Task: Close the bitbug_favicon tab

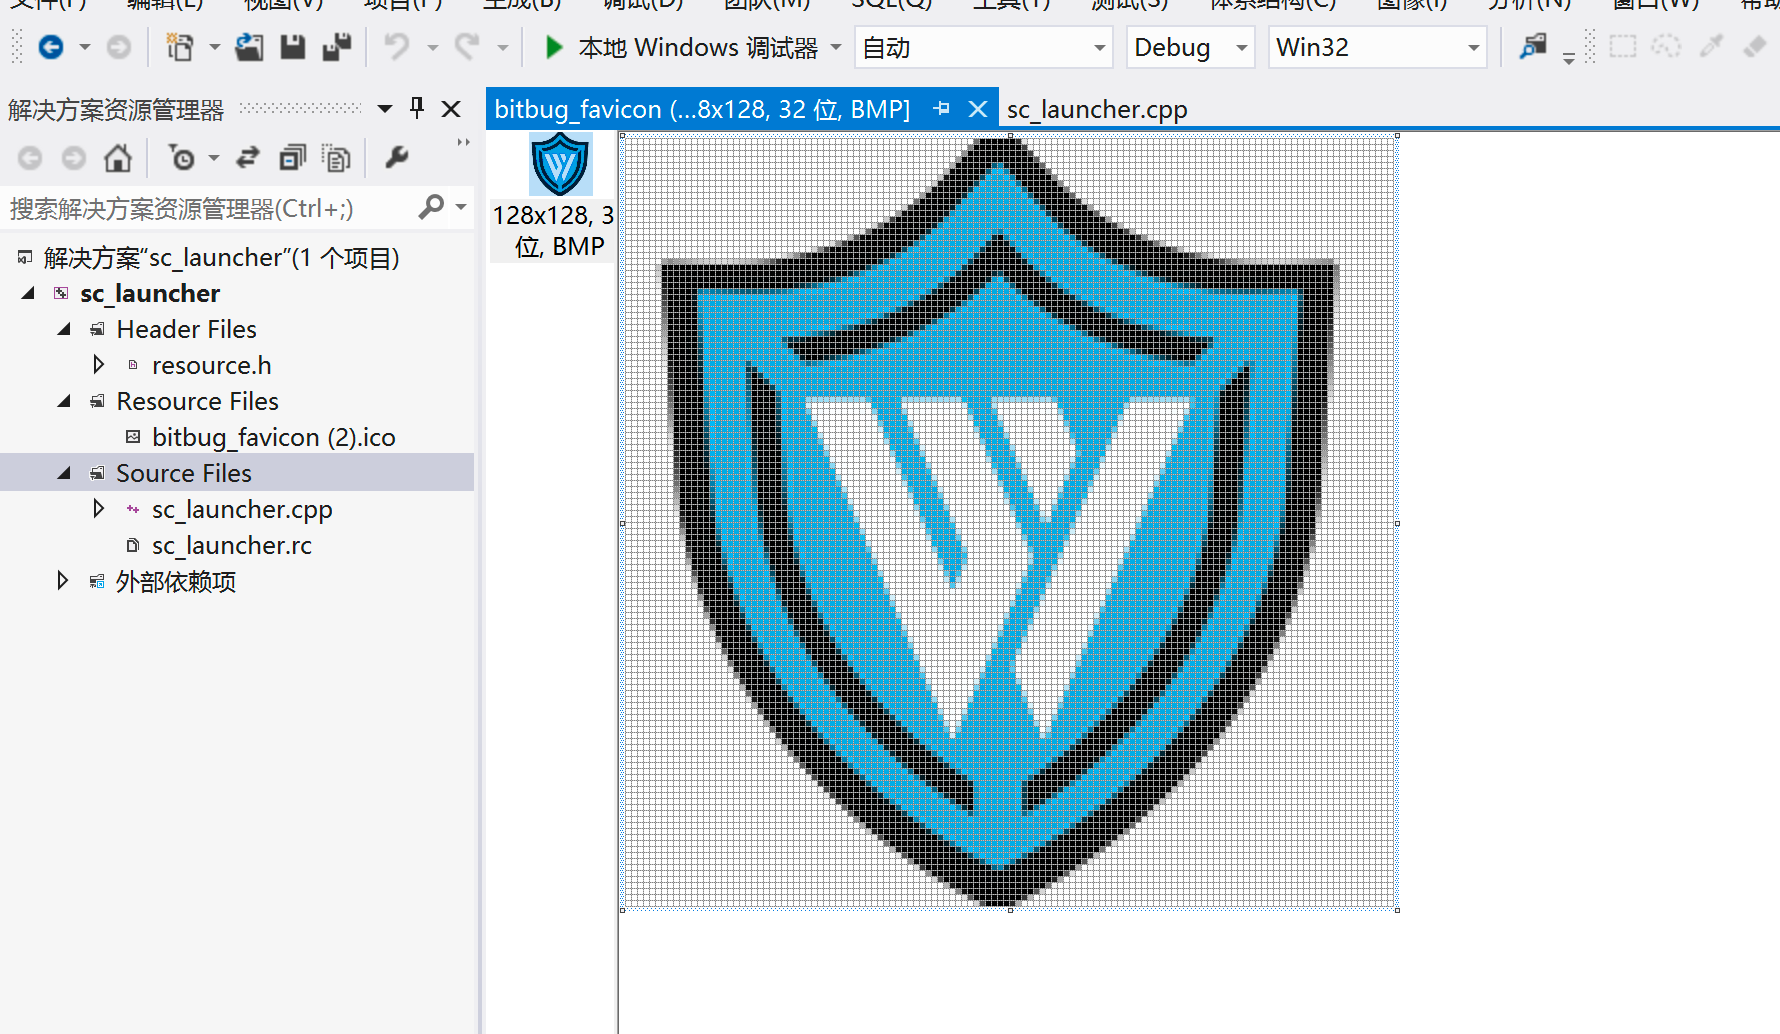Action: (978, 109)
